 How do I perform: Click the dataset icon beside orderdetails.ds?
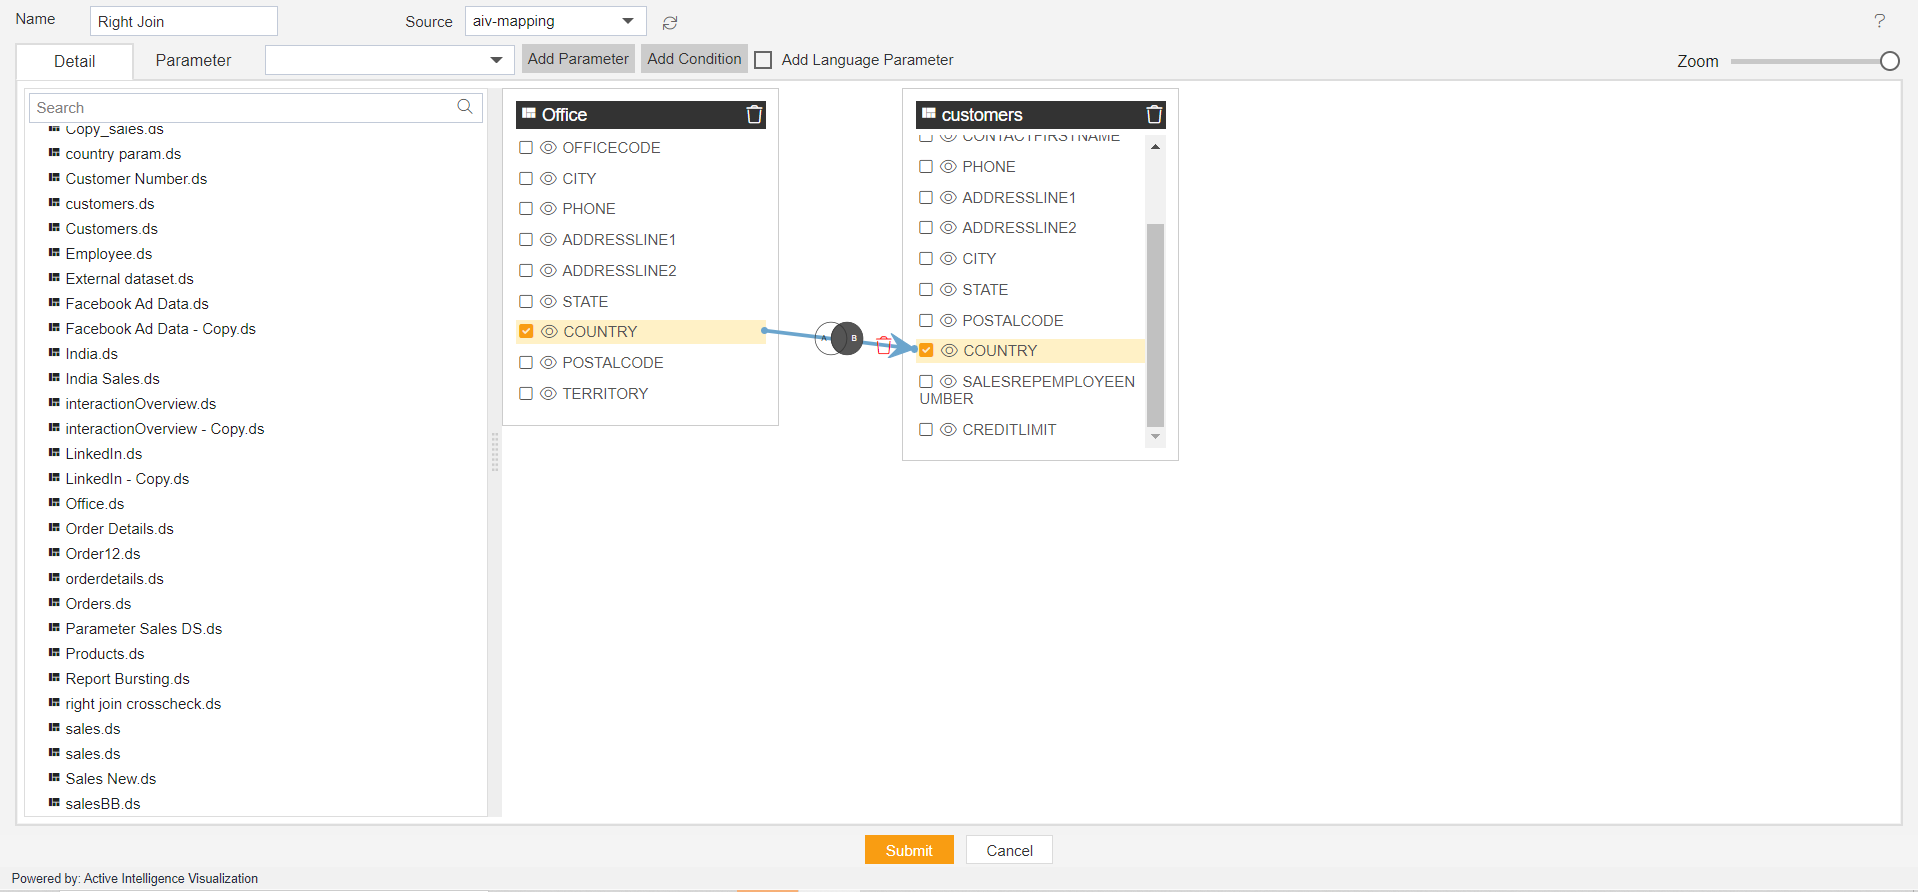click(x=54, y=578)
